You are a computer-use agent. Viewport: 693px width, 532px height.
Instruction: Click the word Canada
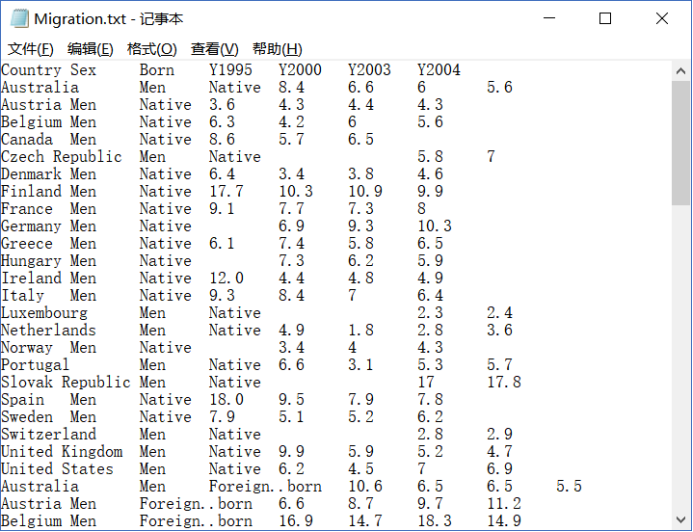coord(27,140)
